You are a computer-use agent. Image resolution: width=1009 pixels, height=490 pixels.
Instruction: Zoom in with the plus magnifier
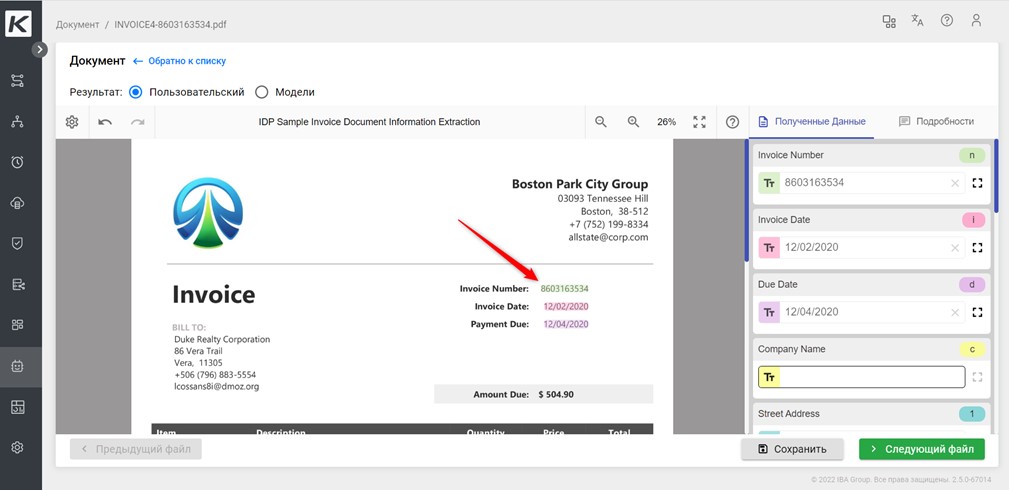pos(633,122)
